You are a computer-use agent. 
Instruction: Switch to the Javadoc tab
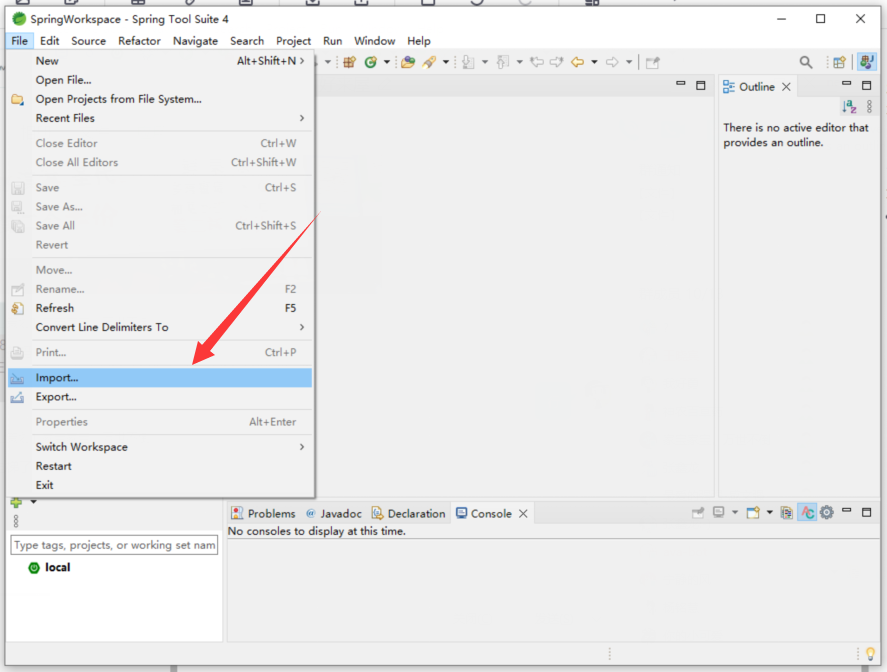(334, 514)
